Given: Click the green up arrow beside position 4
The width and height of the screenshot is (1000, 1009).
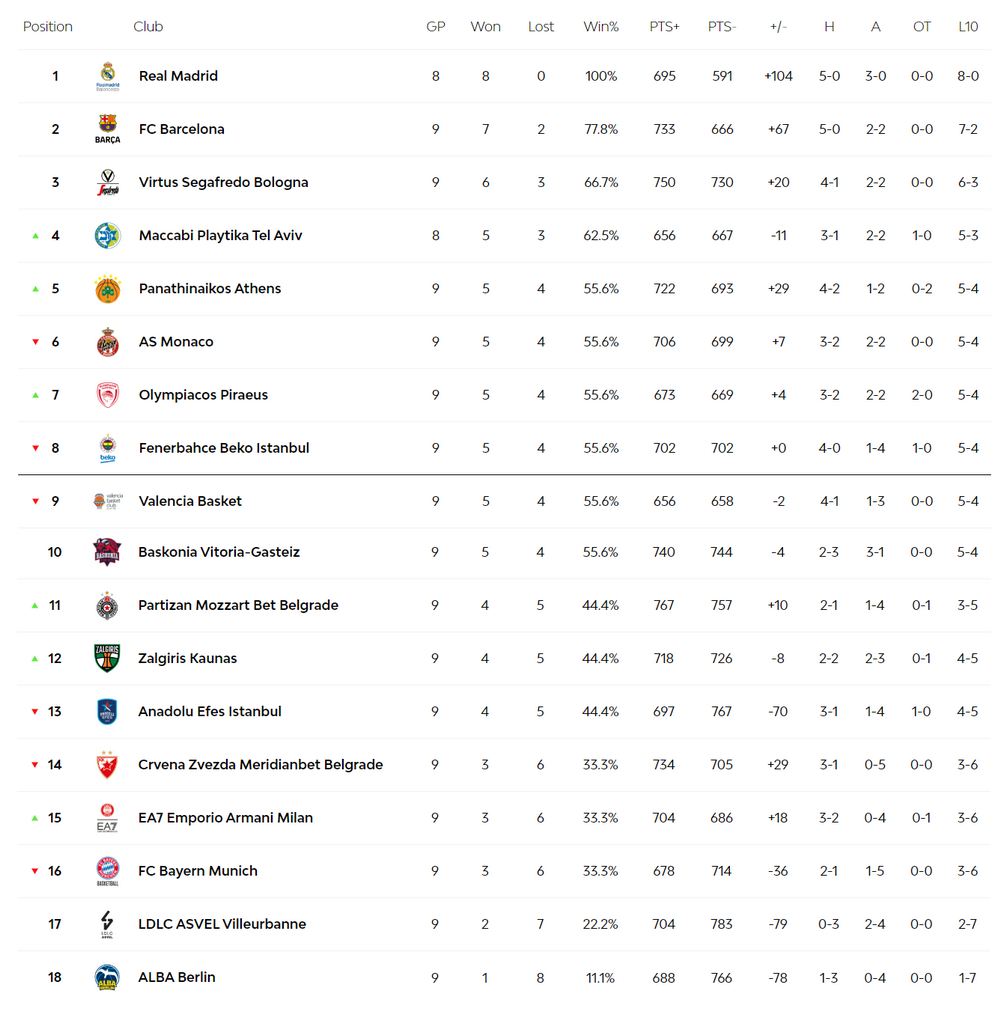Looking at the screenshot, I should point(36,236).
